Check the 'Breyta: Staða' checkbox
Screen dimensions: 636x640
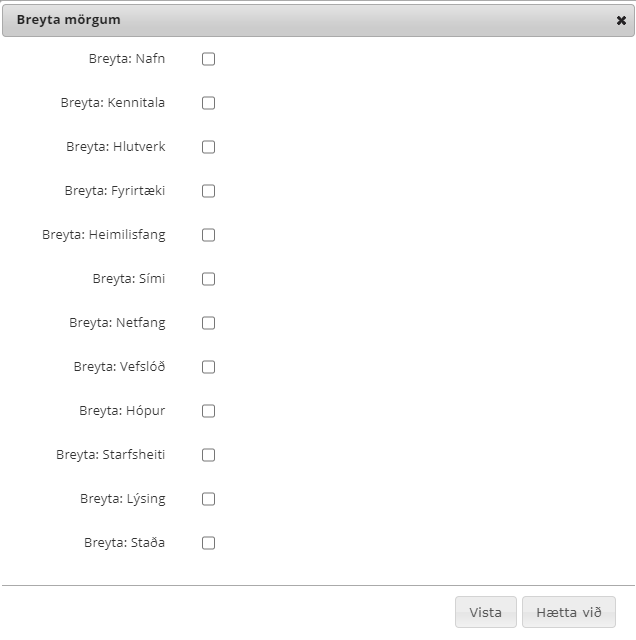pos(208,543)
